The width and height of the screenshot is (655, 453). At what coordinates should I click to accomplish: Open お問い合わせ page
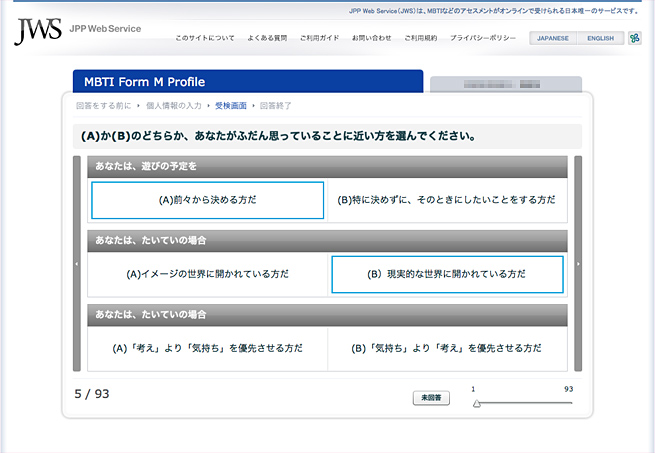click(371, 38)
